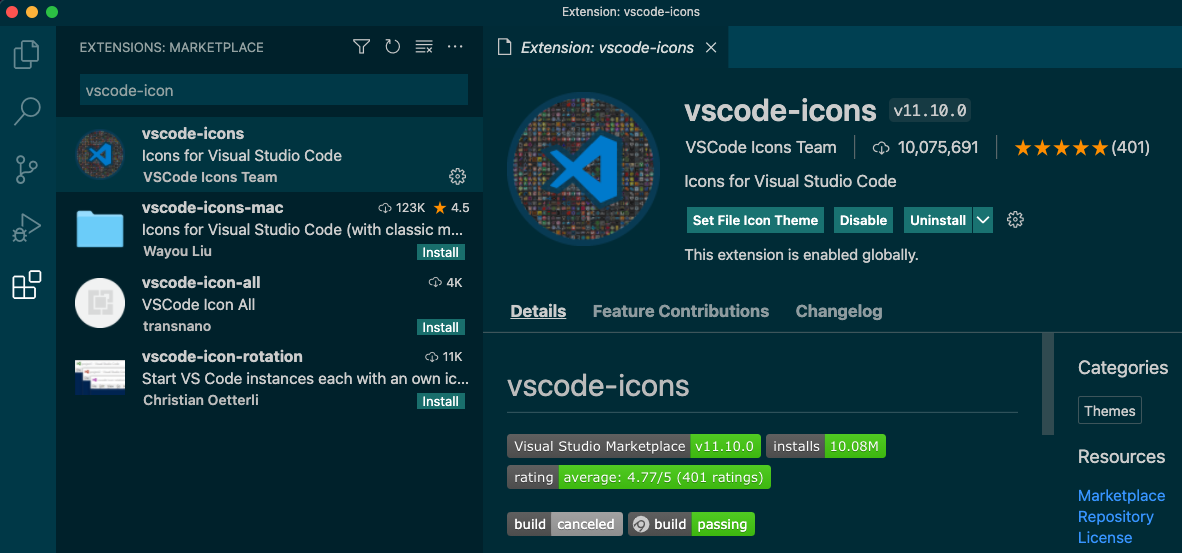This screenshot has width=1182, height=553.
Task: Click the vscode-icons-mac folder icon
Action: pos(100,229)
